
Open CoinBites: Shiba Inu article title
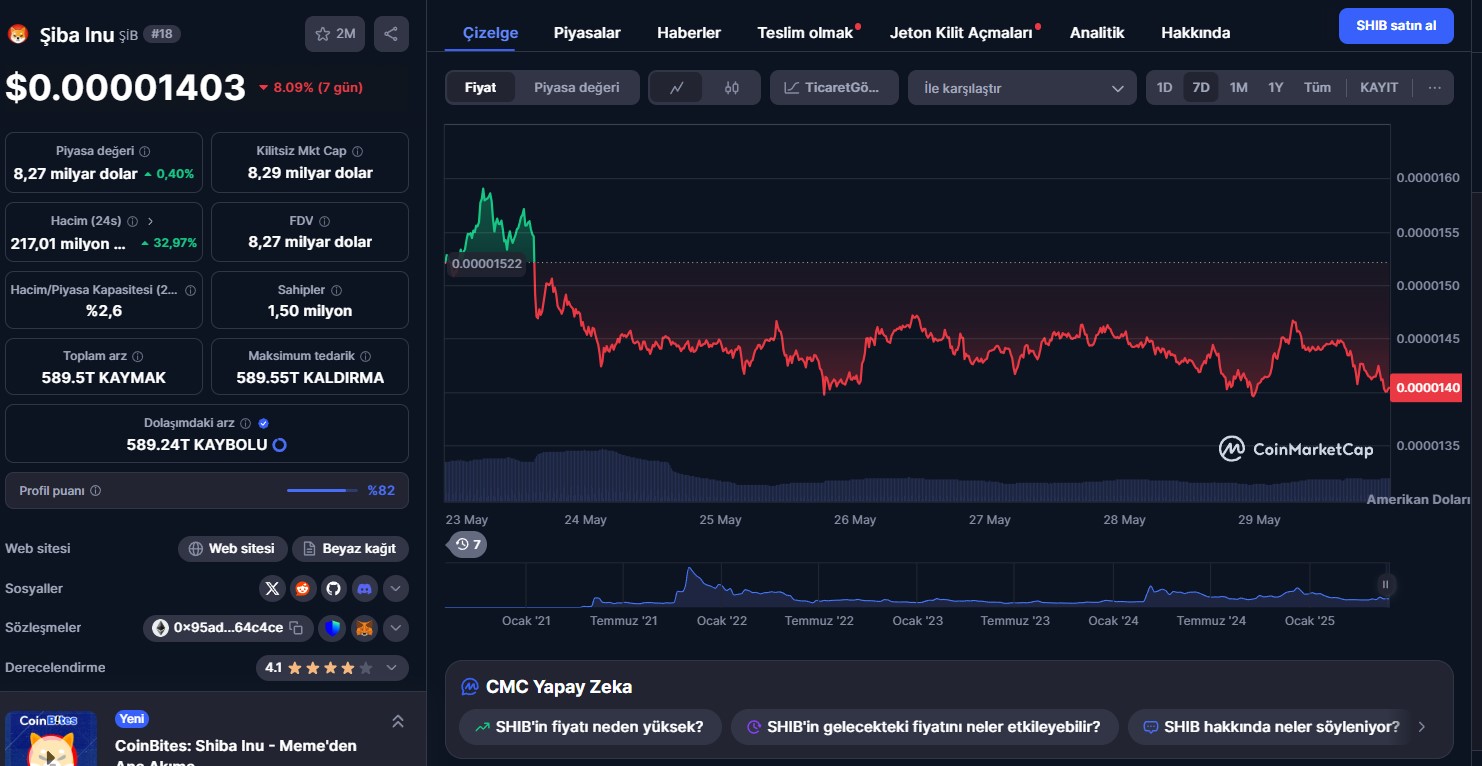coord(236,753)
